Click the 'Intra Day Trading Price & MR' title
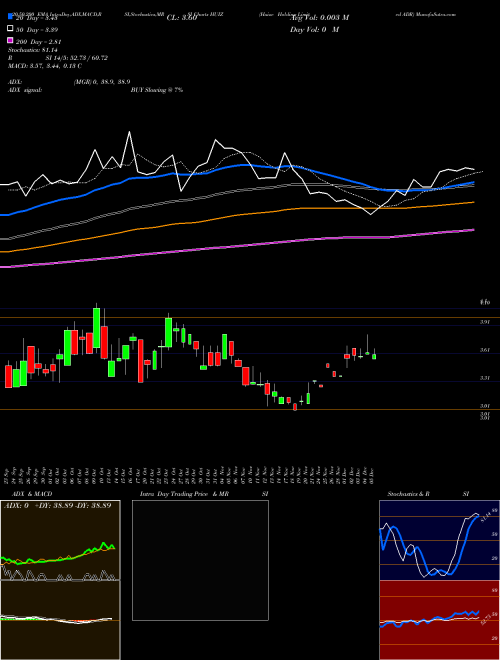Image resolution: width=500 pixels, height=660 pixels. [x=184, y=494]
